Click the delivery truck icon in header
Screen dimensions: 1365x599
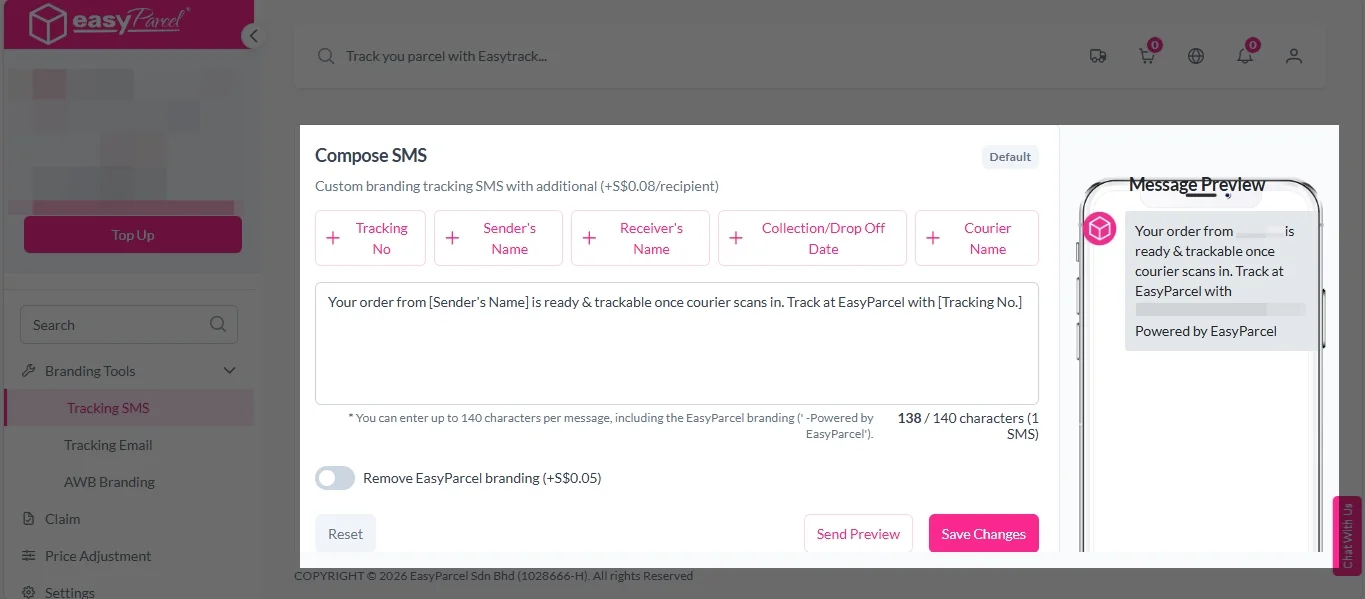pos(1098,56)
